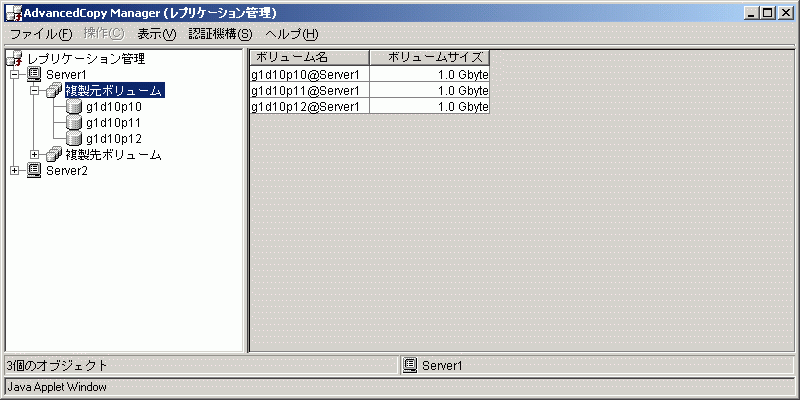Click the 3個のオブジェクト status text
The height and width of the screenshot is (400, 800).
(x=57, y=365)
